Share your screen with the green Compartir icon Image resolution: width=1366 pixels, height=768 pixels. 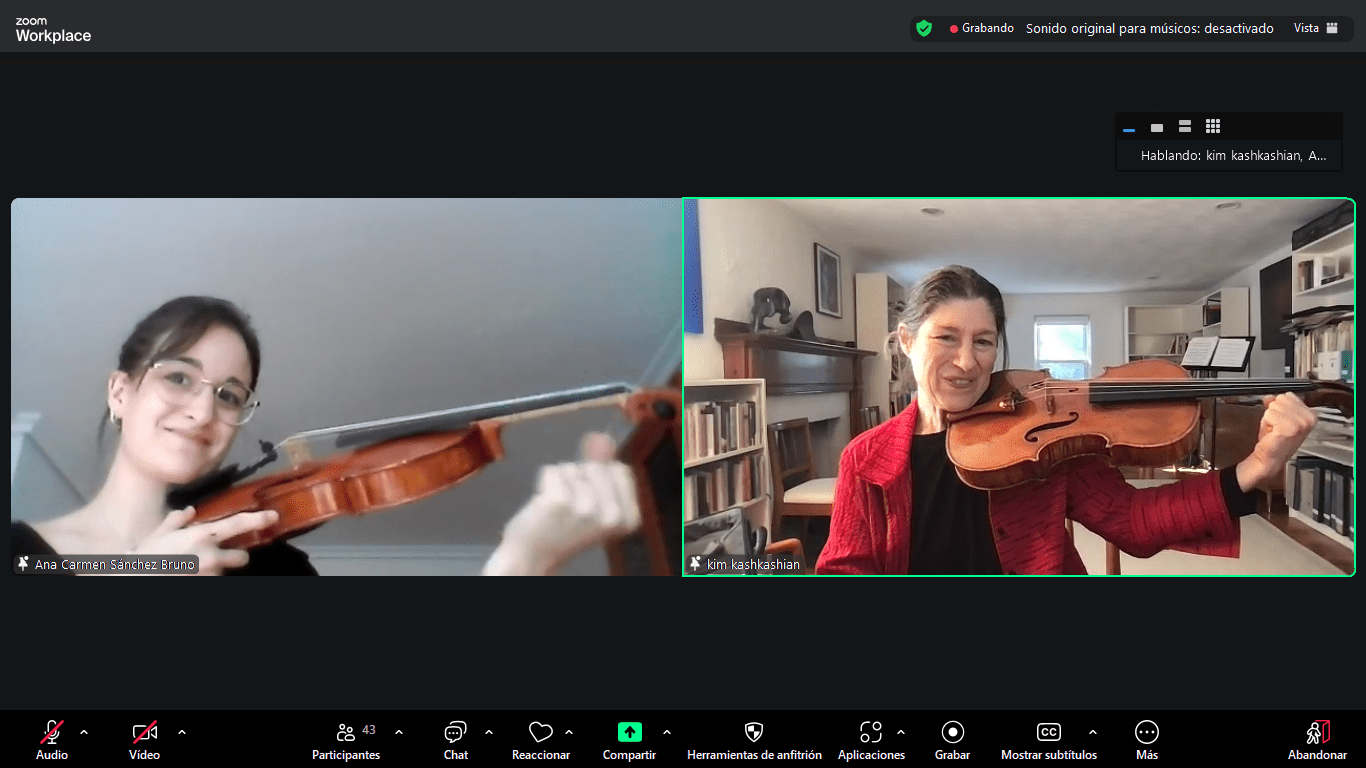coord(629,731)
